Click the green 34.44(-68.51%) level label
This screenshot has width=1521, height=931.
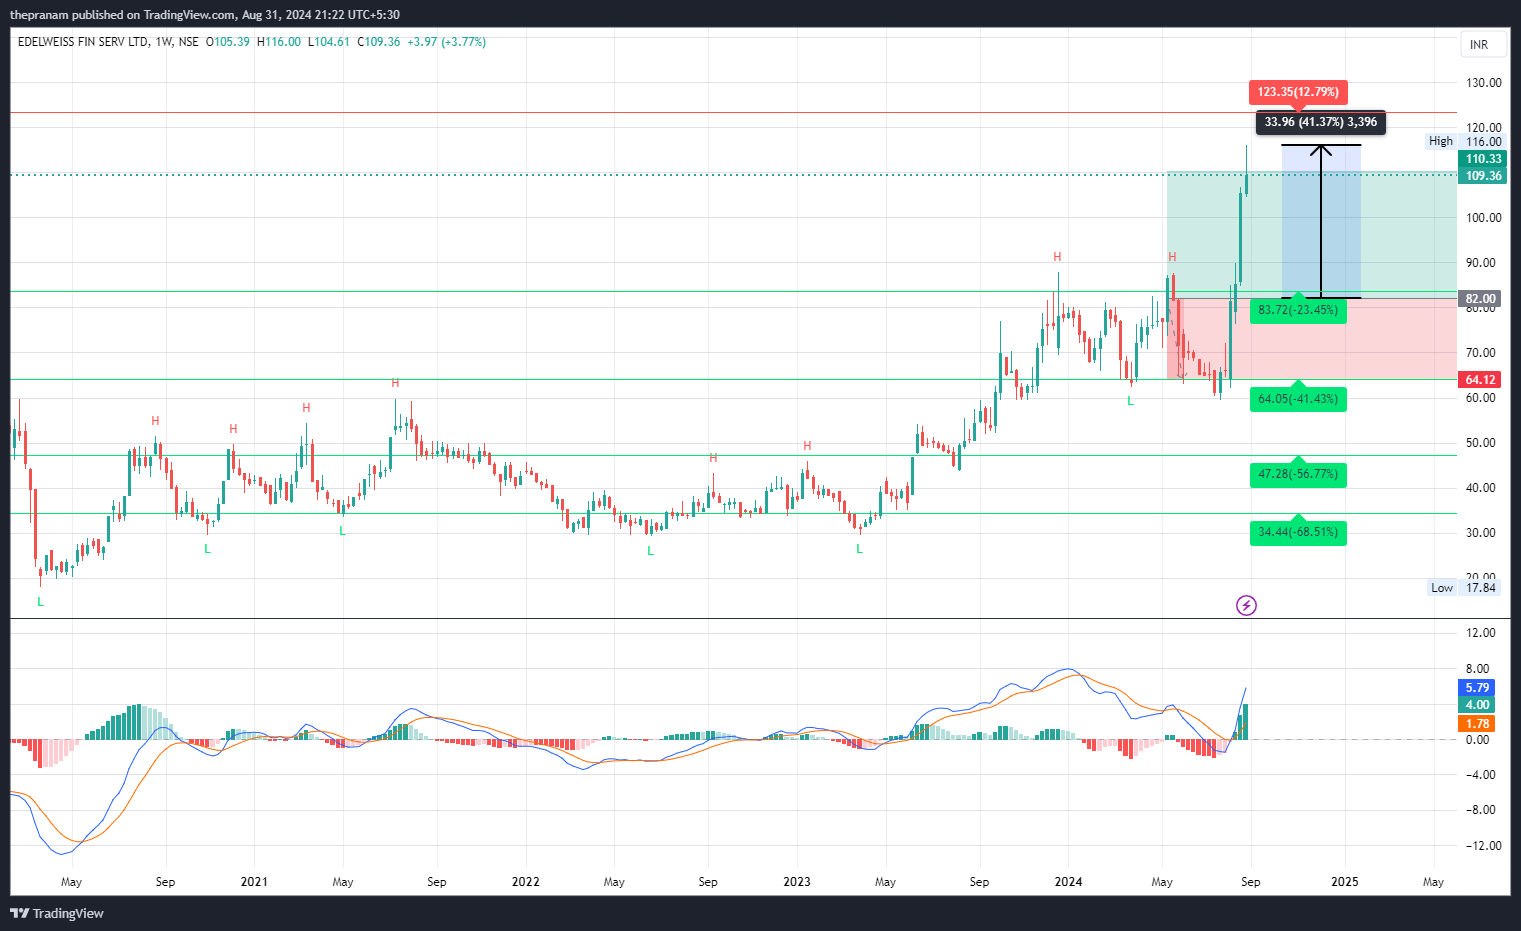1298,532
